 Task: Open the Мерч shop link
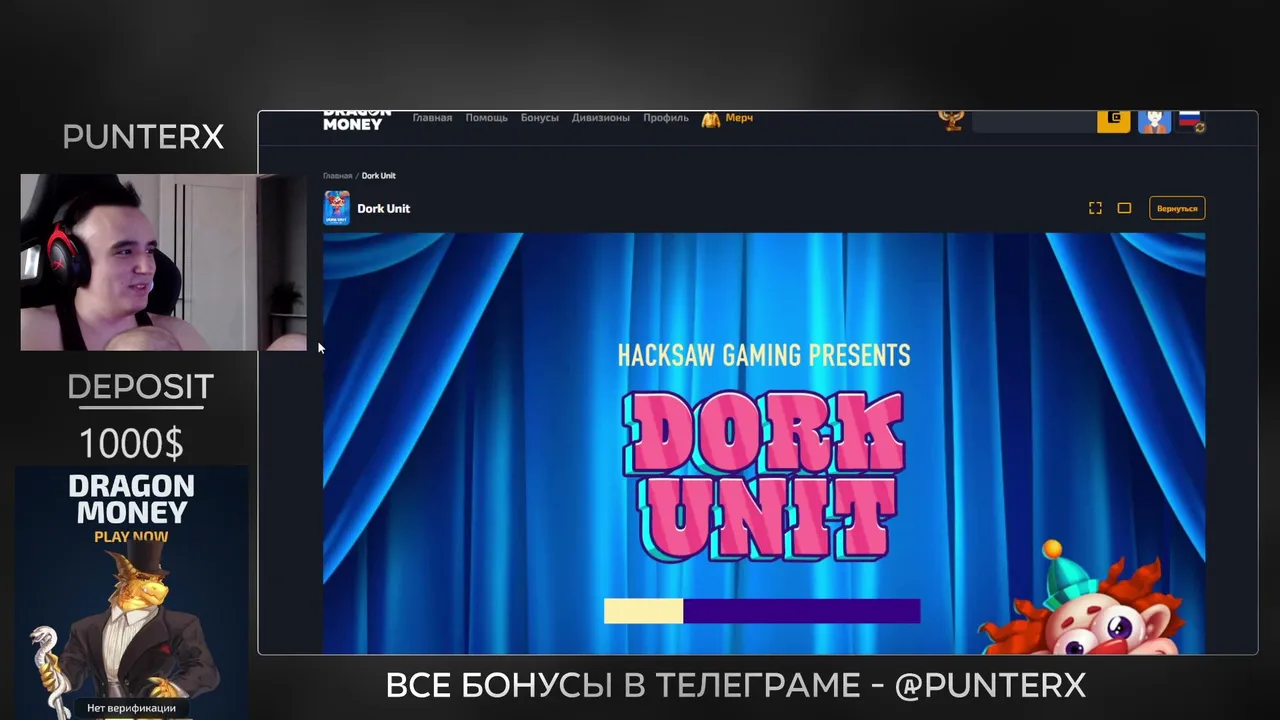tap(727, 119)
